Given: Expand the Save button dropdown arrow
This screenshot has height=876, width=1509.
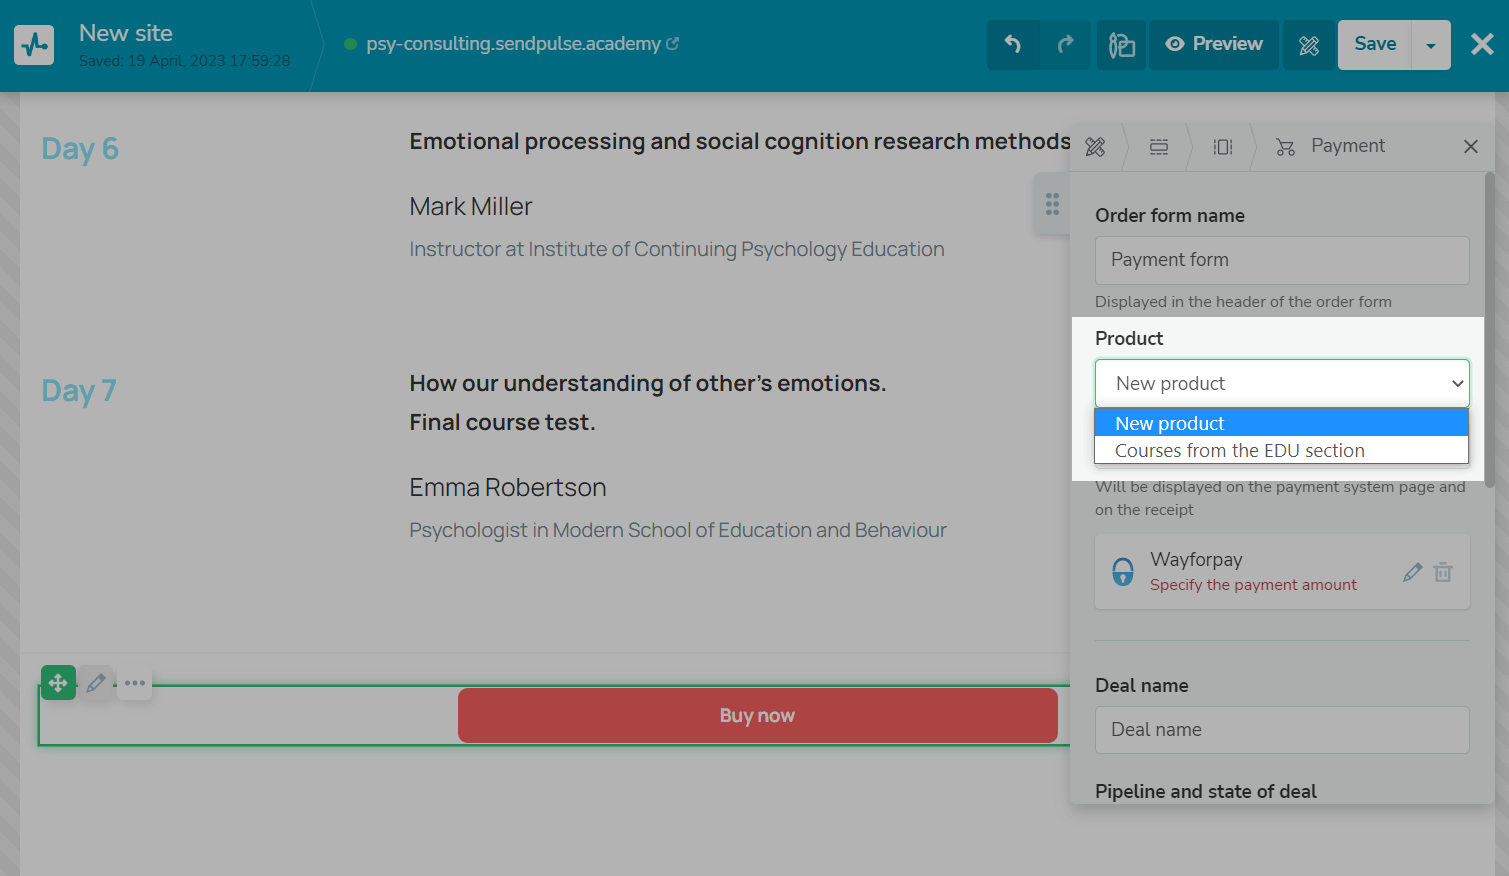Looking at the screenshot, I should [x=1431, y=45].
